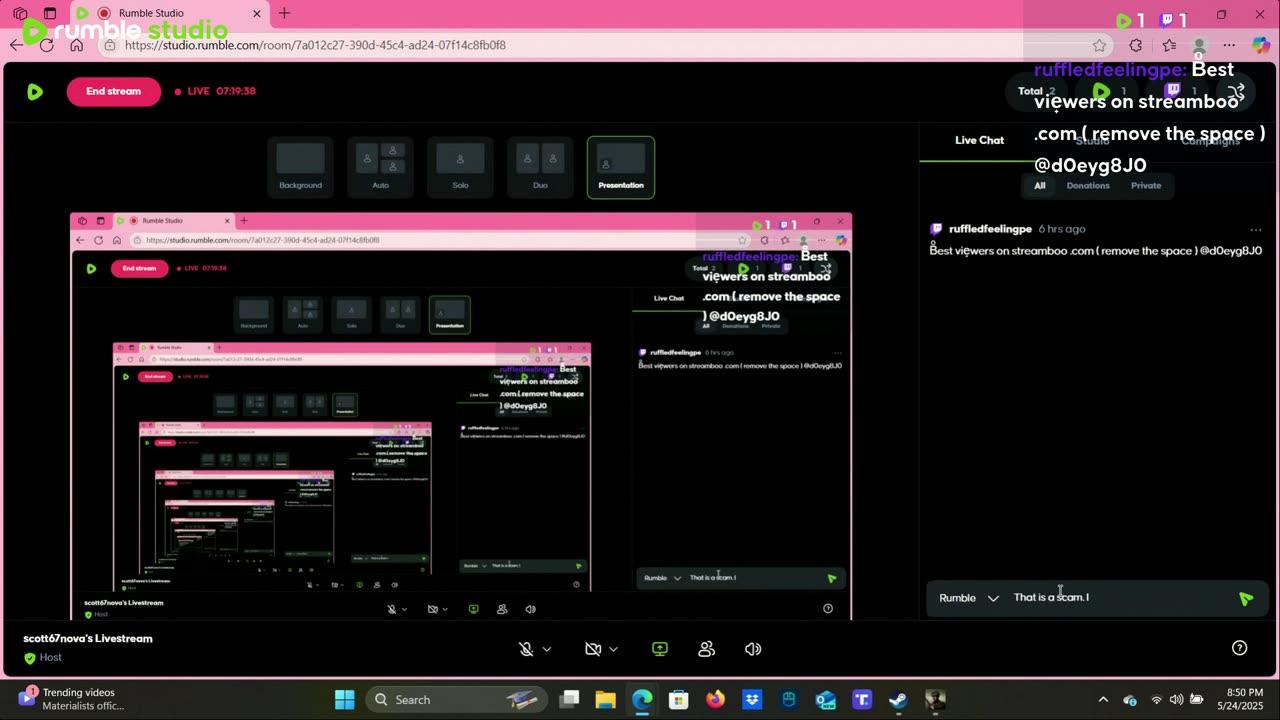Open the Rumble chat destination dropdown
This screenshot has width=1280, height=720.
pyautogui.click(x=968, y=598)
